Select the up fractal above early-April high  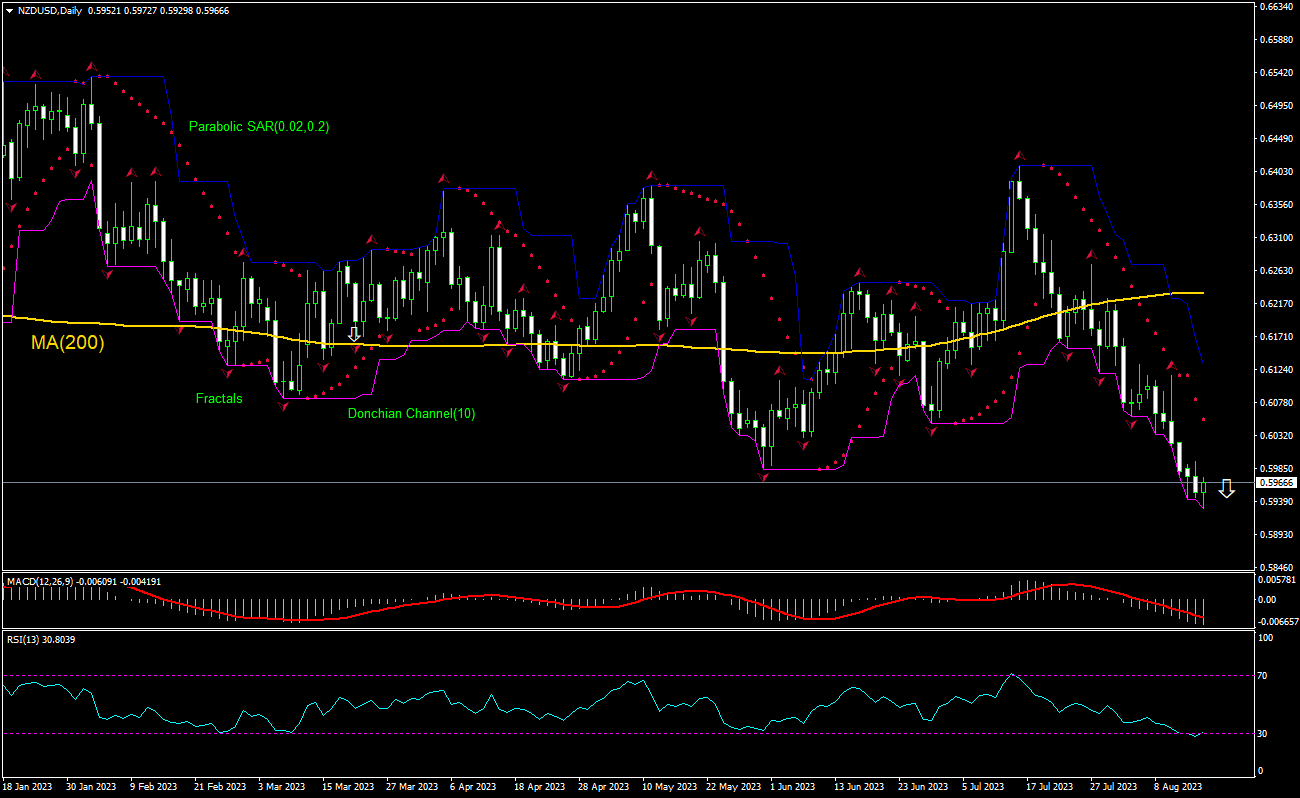(443, 179)
